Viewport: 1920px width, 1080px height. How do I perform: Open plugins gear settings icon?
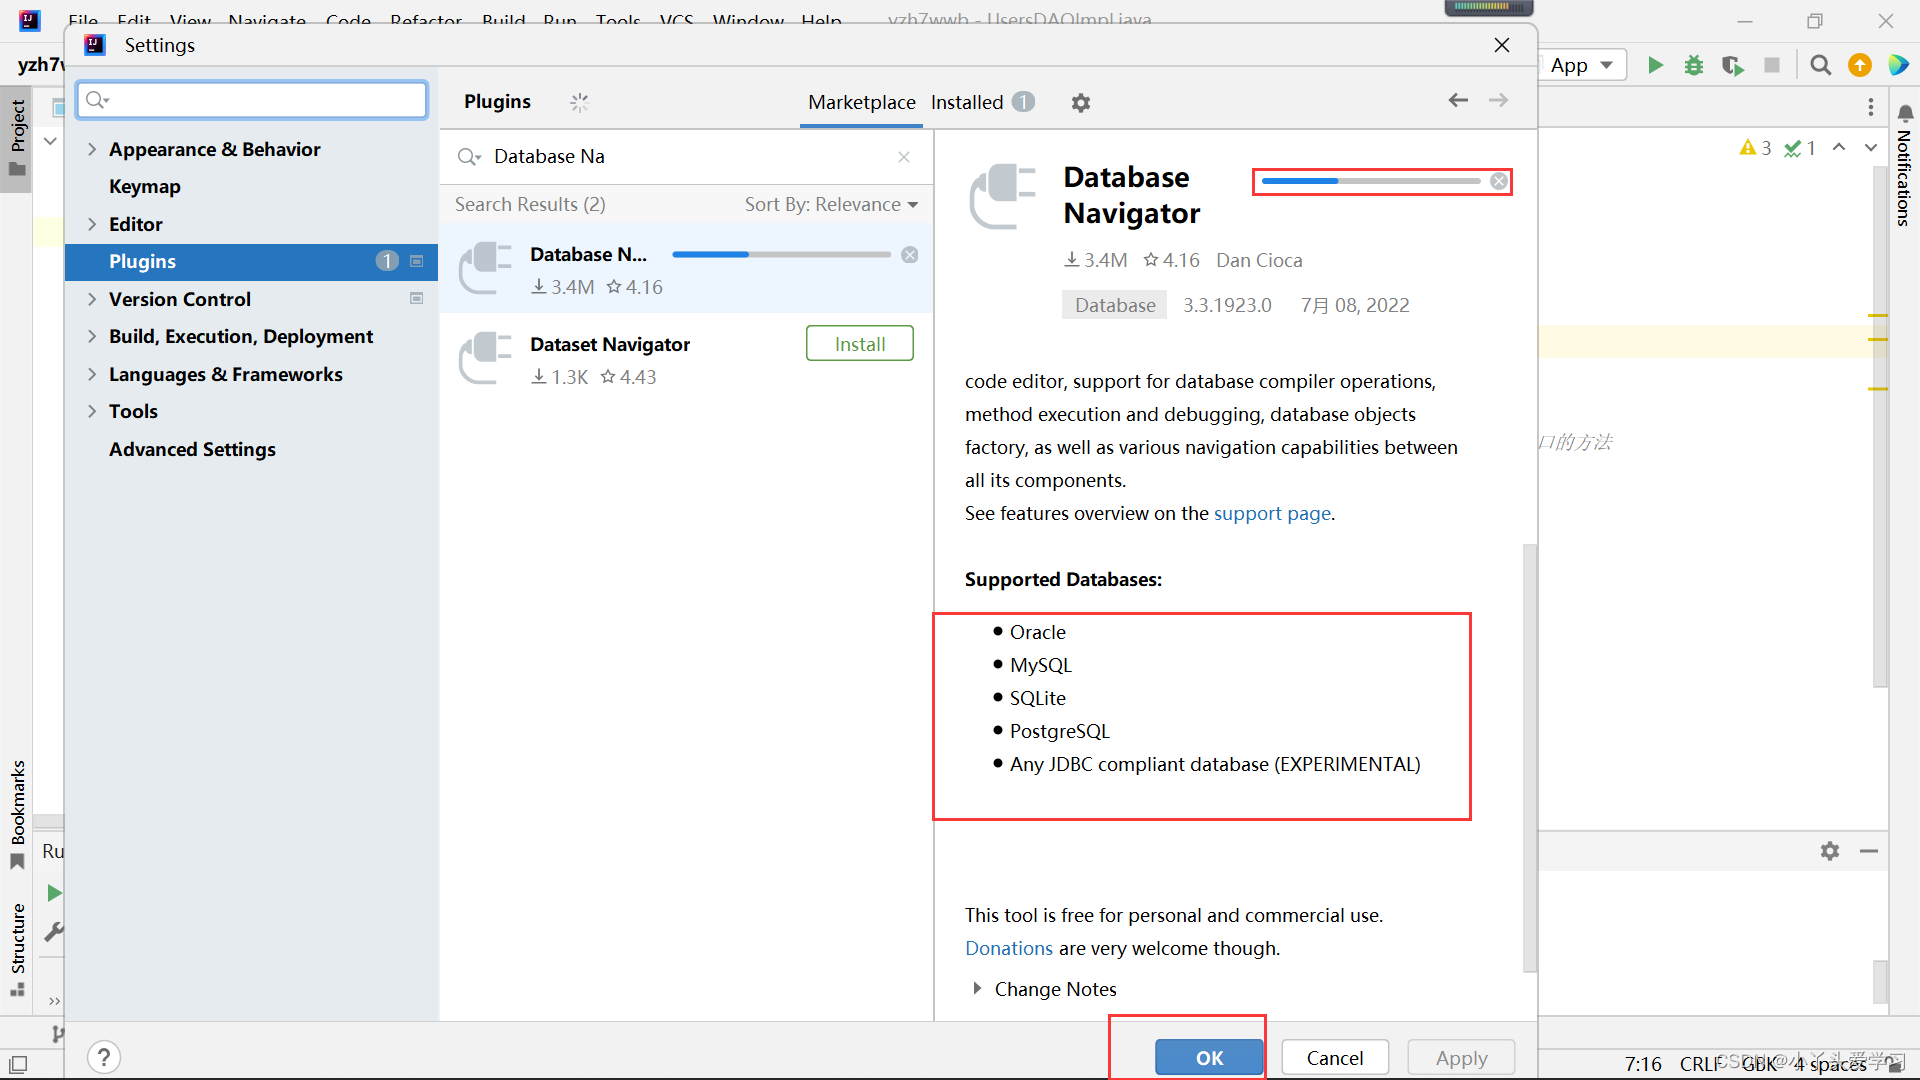coord(1081,103)
